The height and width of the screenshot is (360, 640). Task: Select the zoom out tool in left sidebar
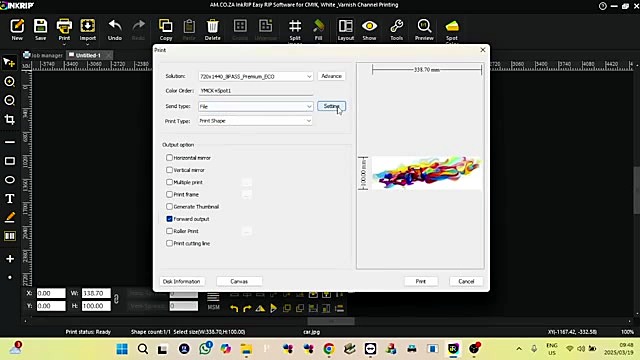(x=9, y=100)
